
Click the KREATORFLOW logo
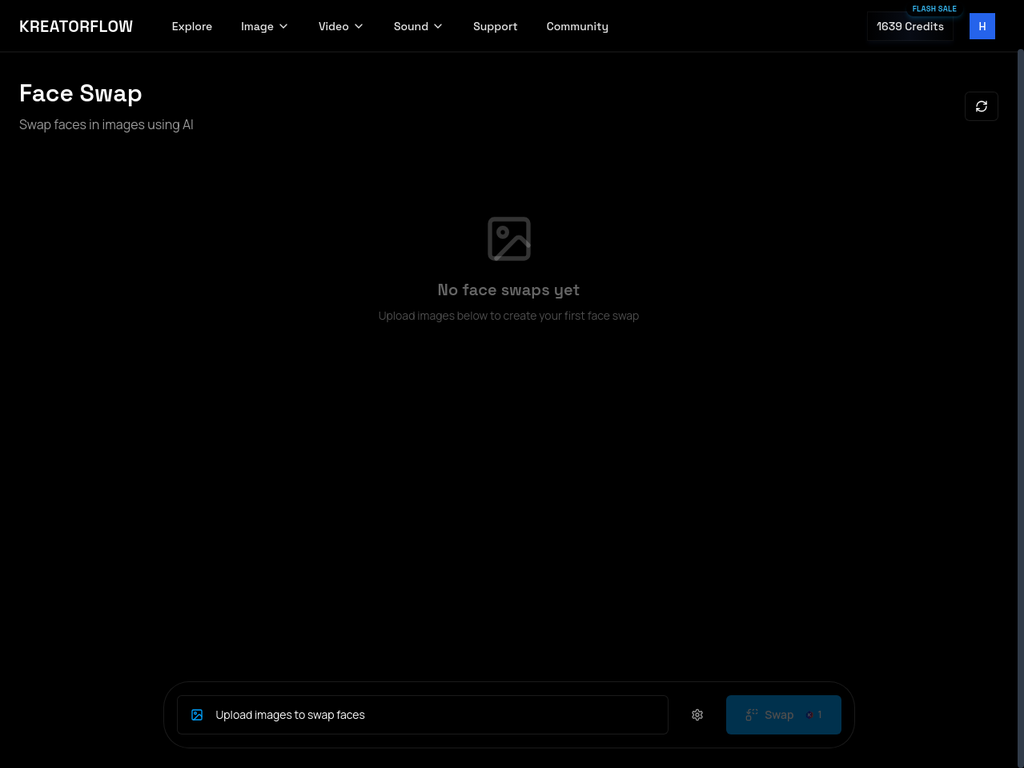(x=75, y=26)
